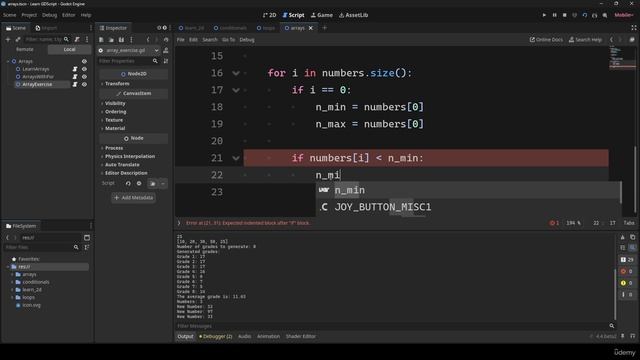Toggle FileSystem split mode icon
Viewport: 640px width, 360px height.
point(87,238)
